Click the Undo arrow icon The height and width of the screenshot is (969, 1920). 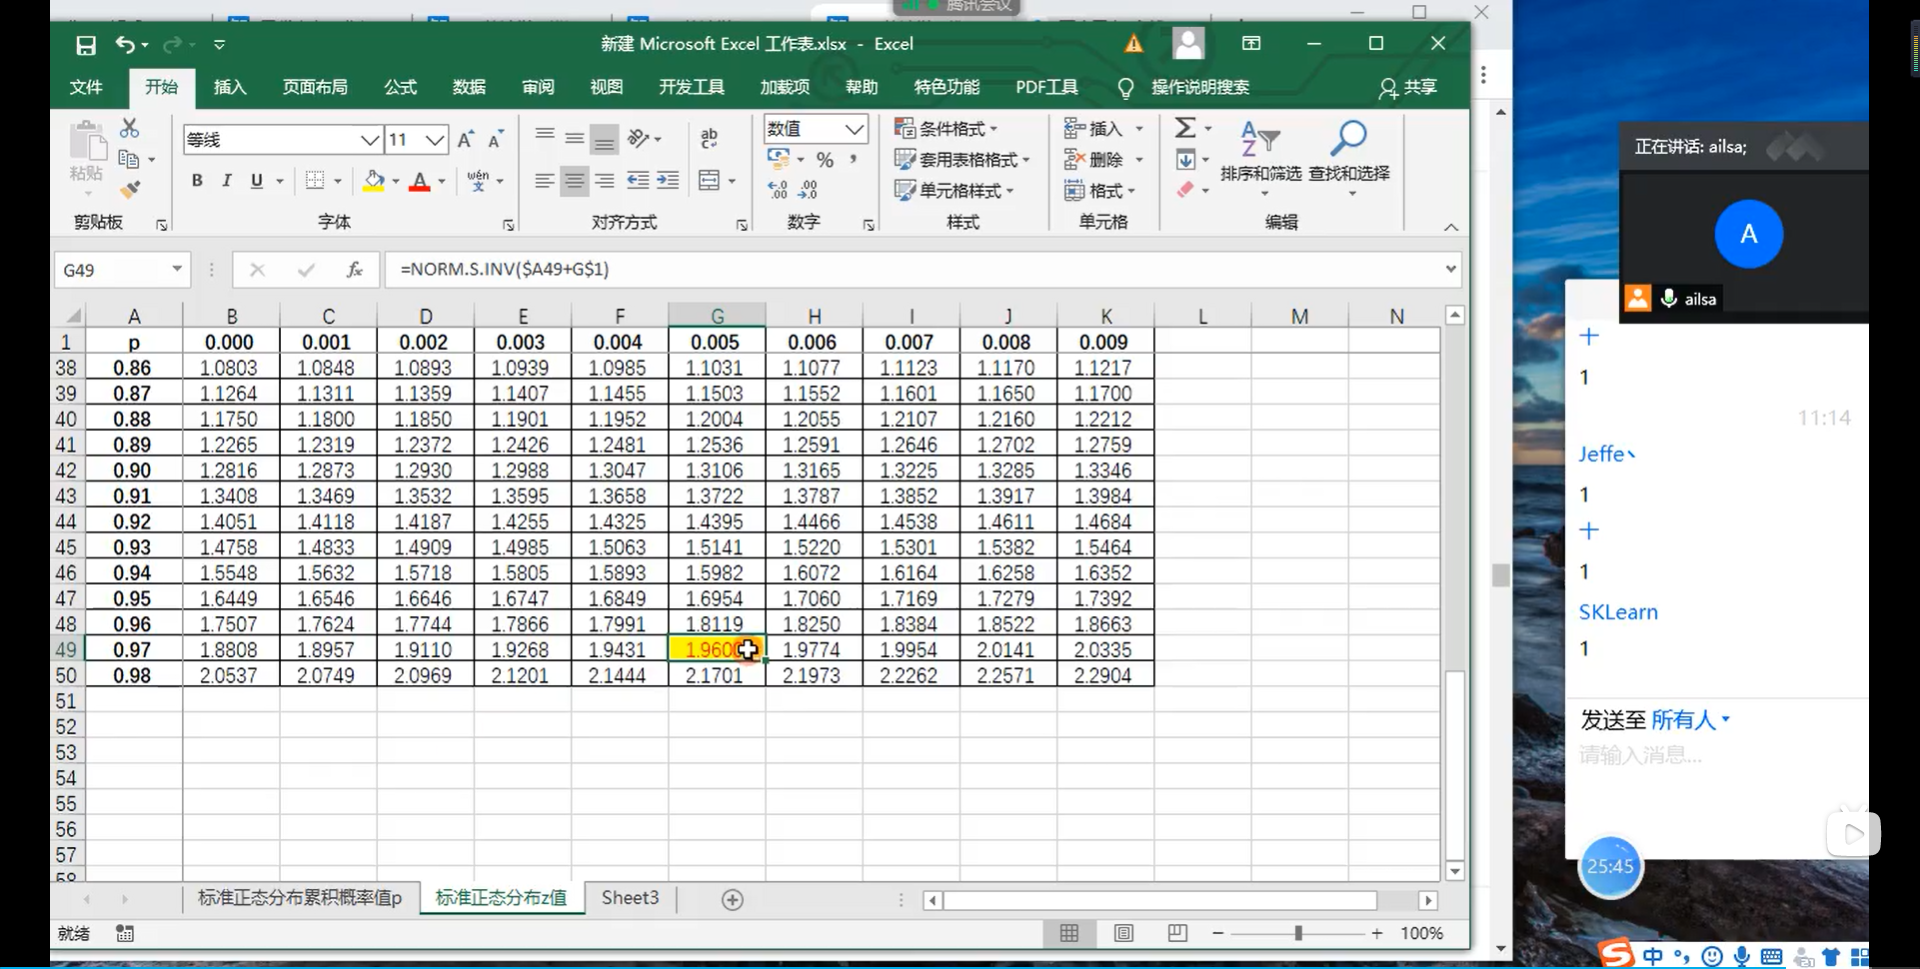point(125,44)
